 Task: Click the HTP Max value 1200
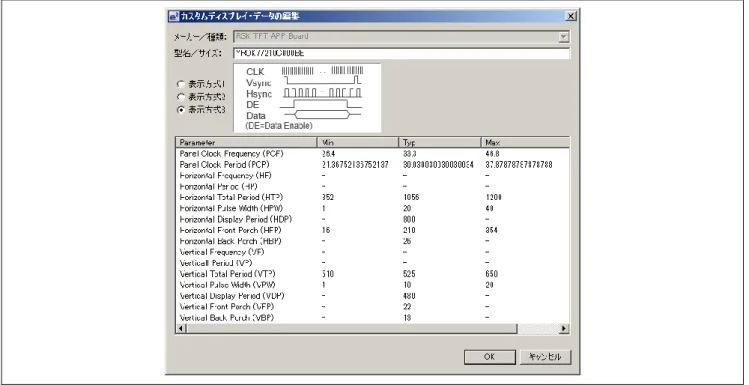[x=493, y=197]
